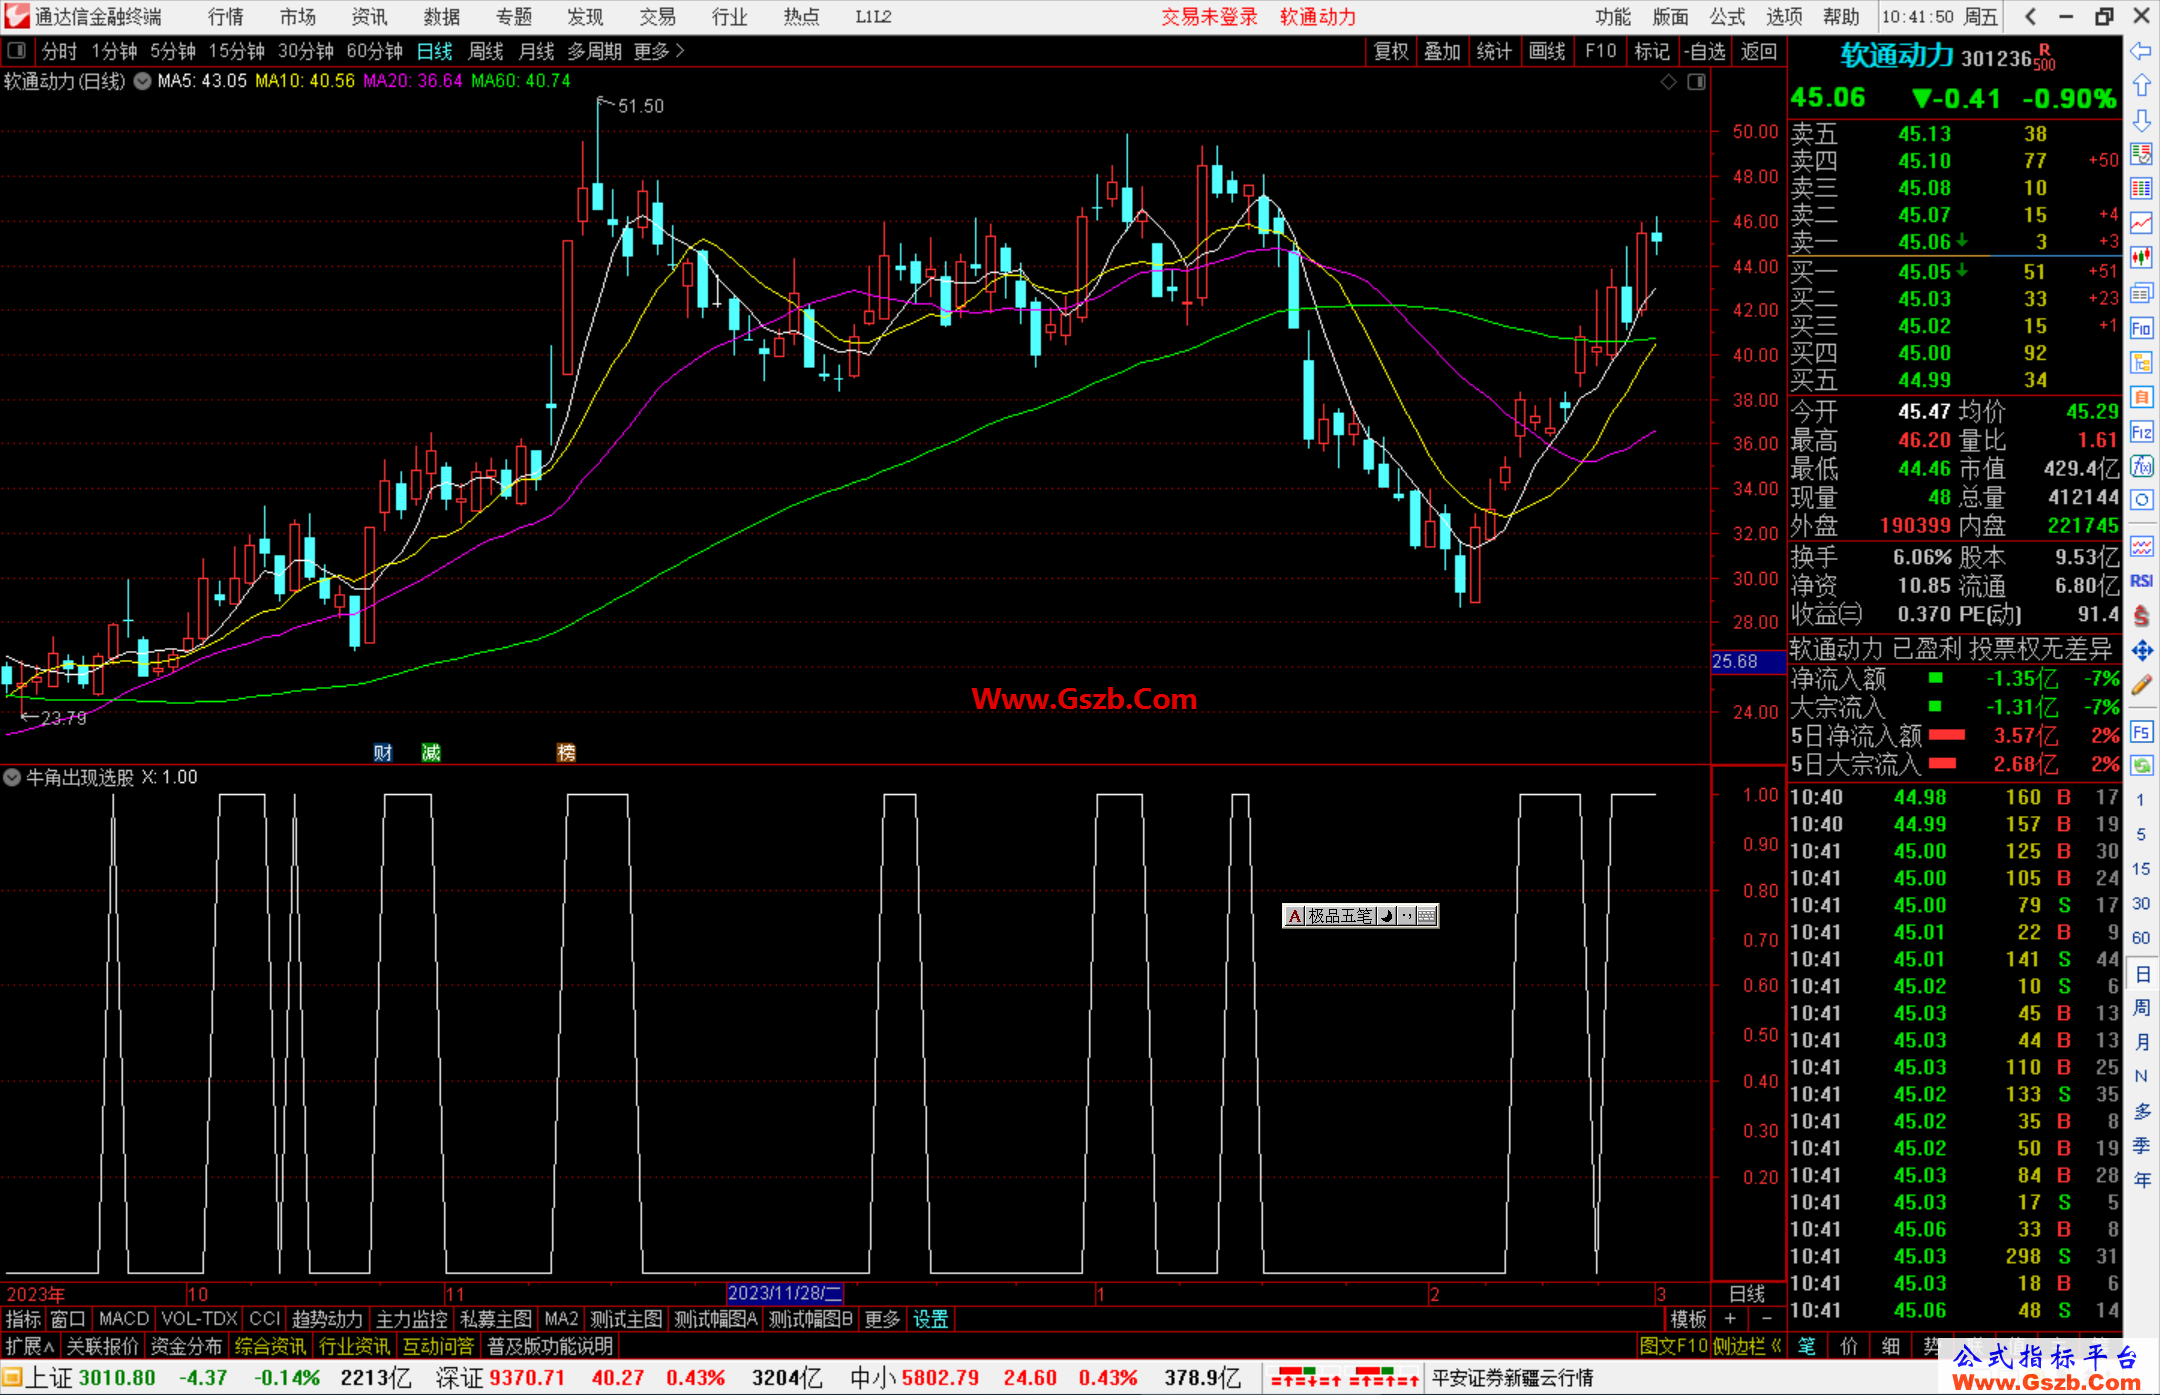Screen dimensions: 2160x1395
Task: Click the 财 marker on the chart
Action: point(382,753)
